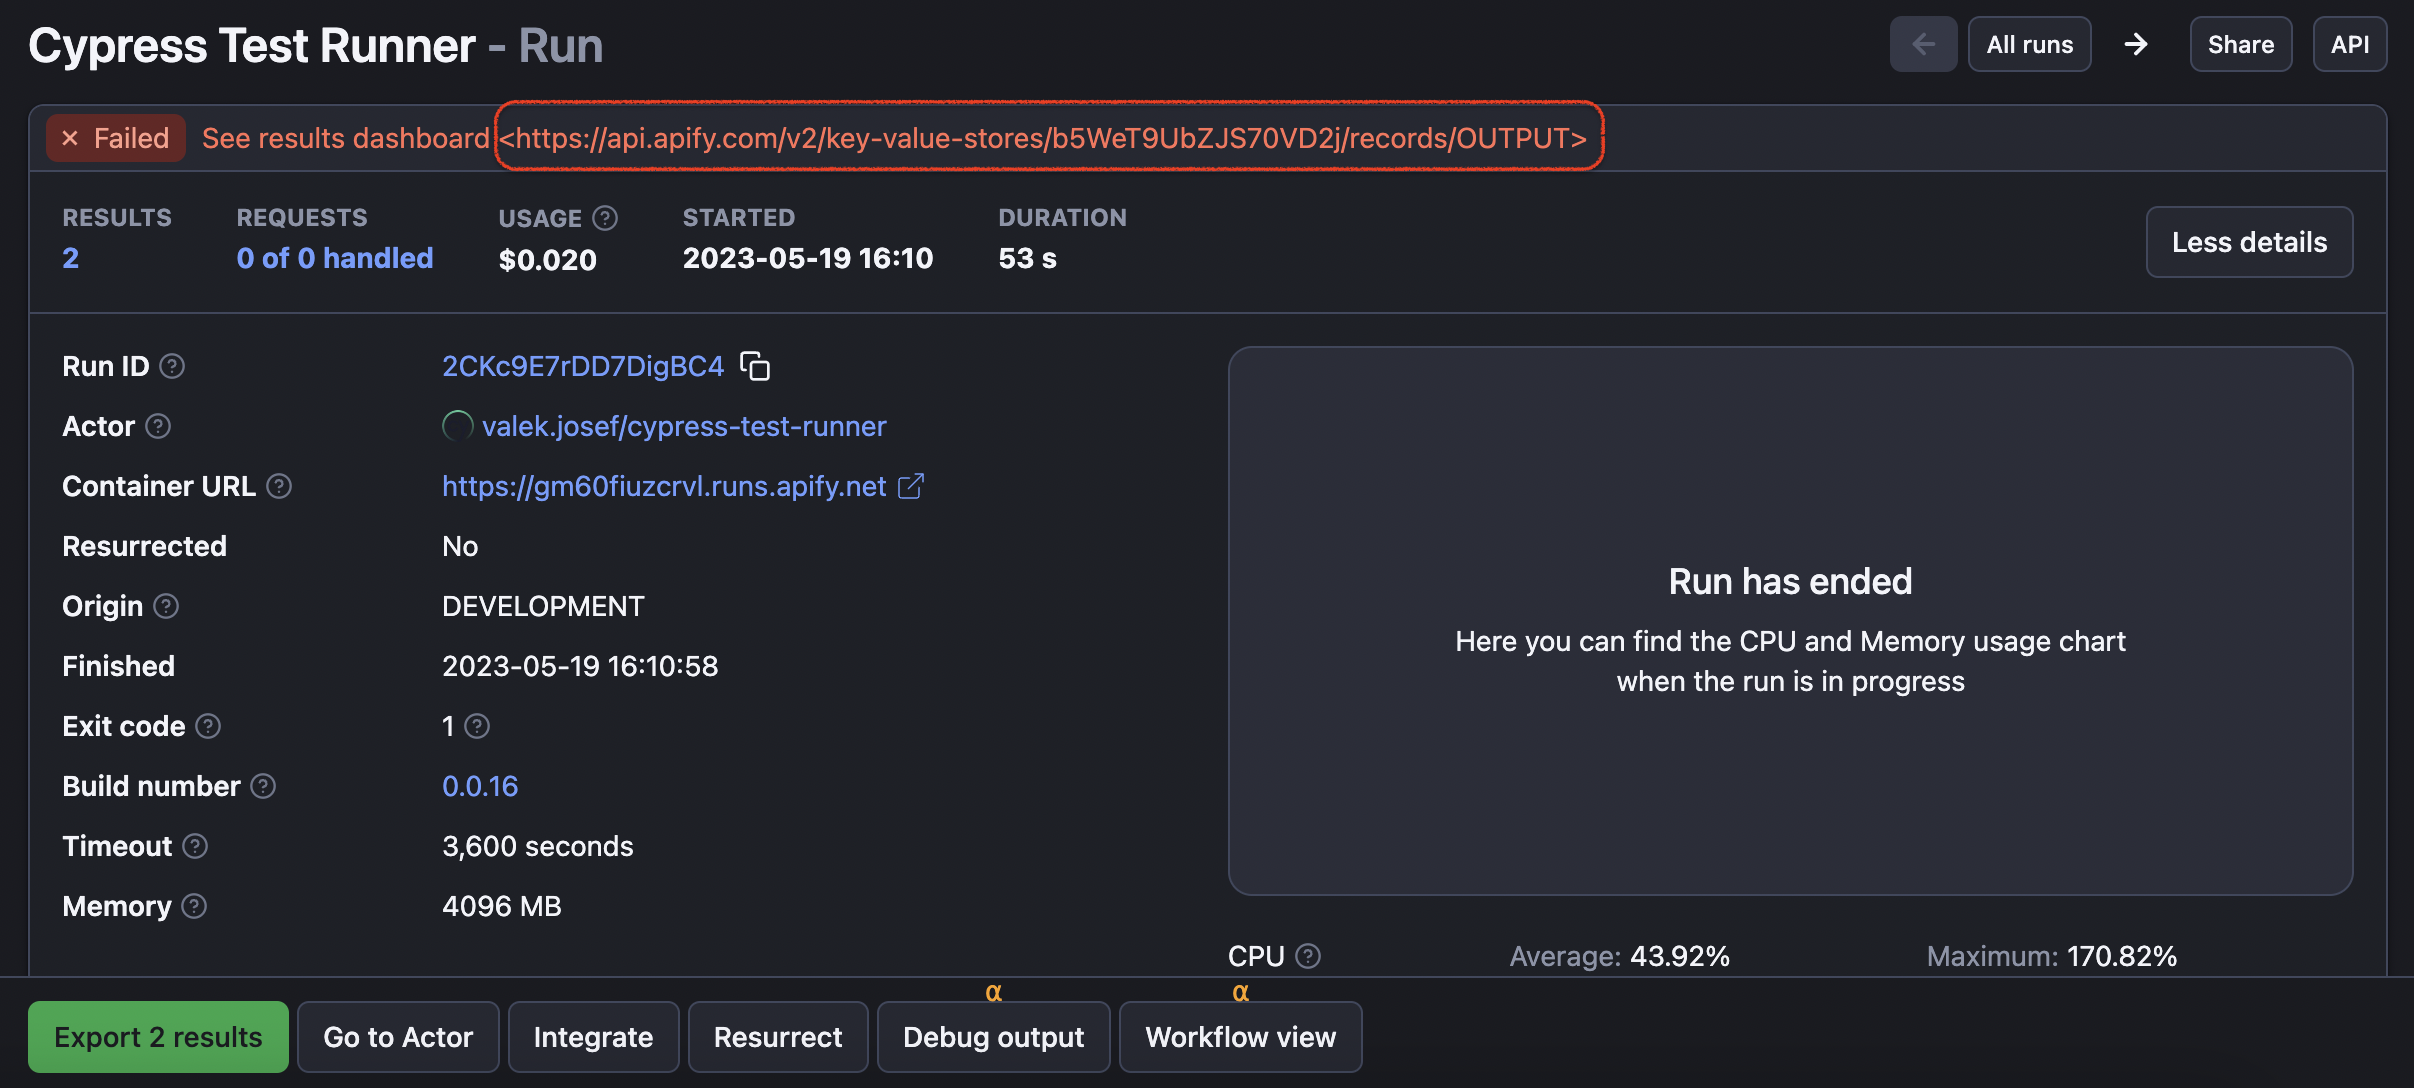Click the Share button

pos(2240,44)
